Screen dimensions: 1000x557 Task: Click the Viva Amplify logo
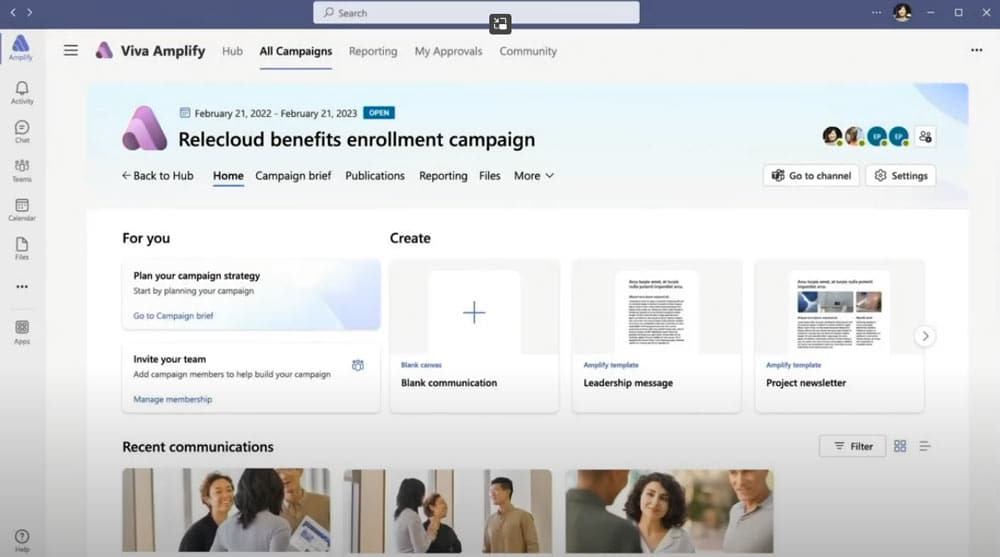click(x=104, y=50)
